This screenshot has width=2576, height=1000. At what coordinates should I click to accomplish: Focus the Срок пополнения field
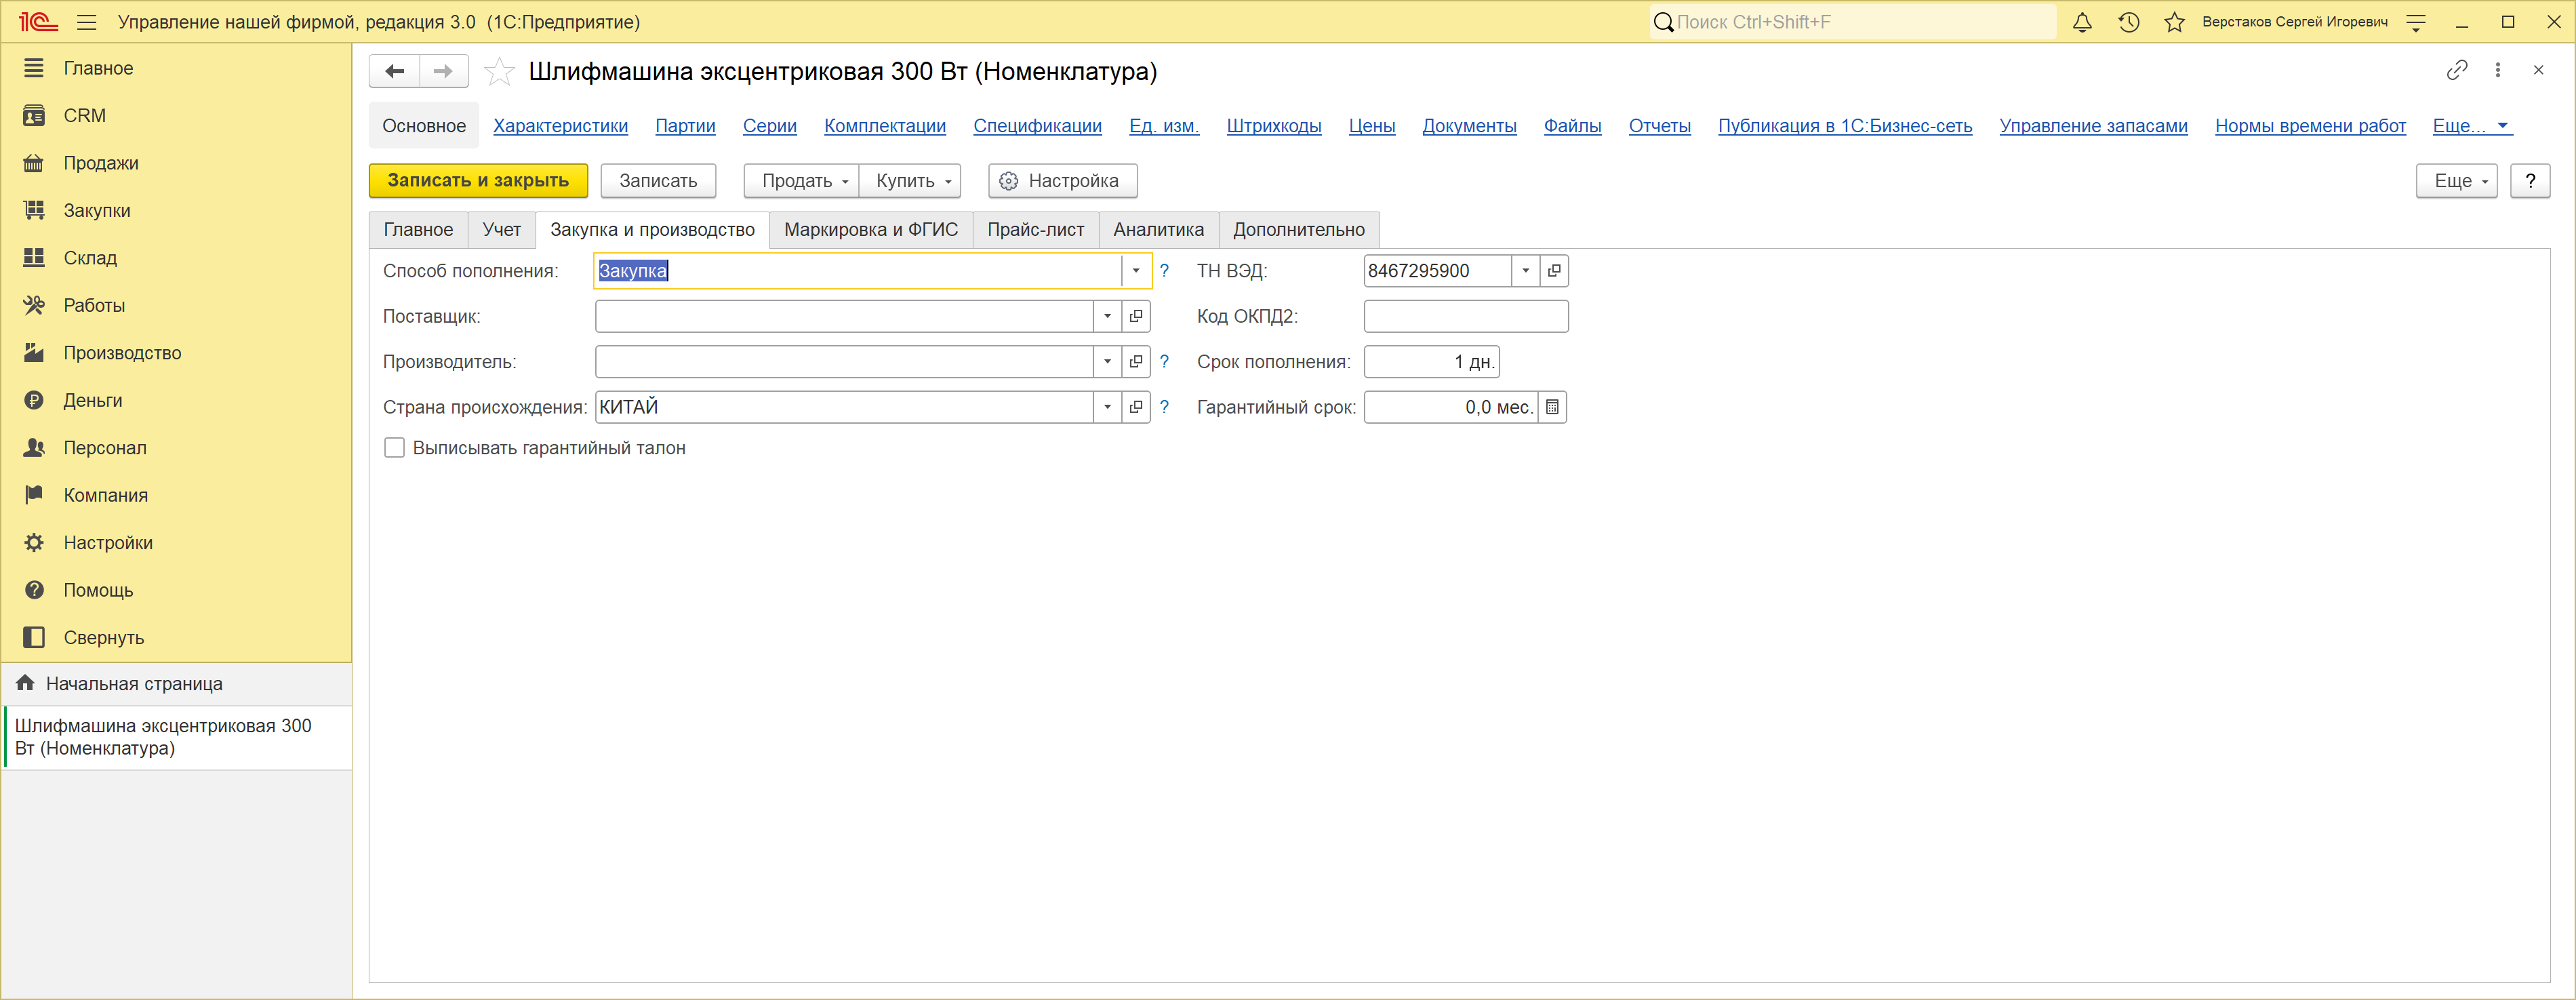click(x=1432, y=362)
